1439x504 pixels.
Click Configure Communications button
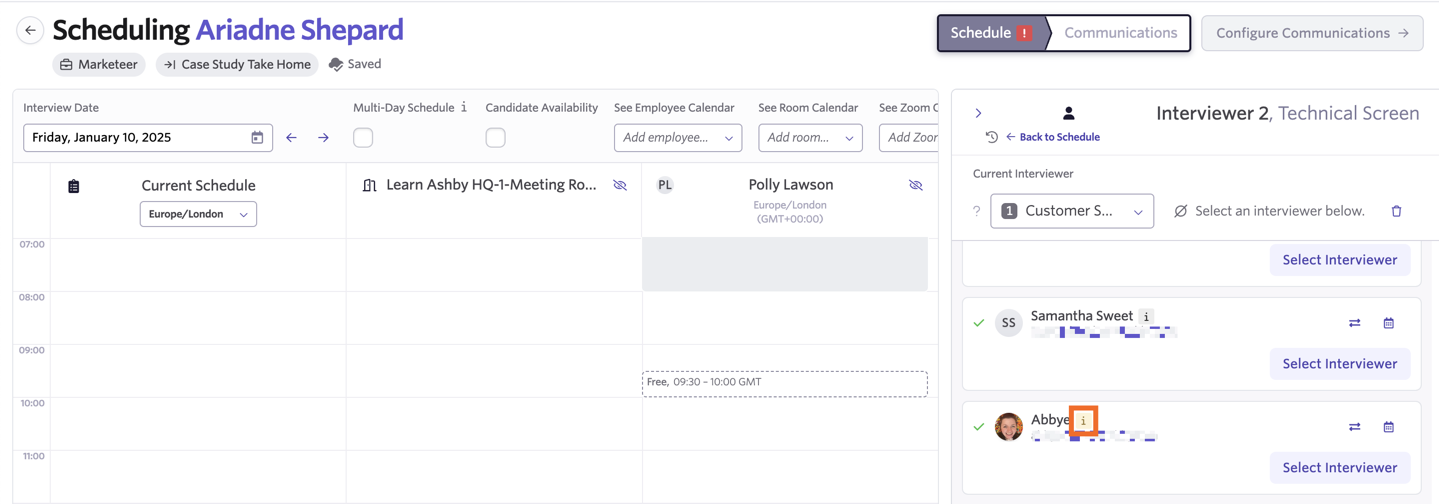(x=1312, y=33)
